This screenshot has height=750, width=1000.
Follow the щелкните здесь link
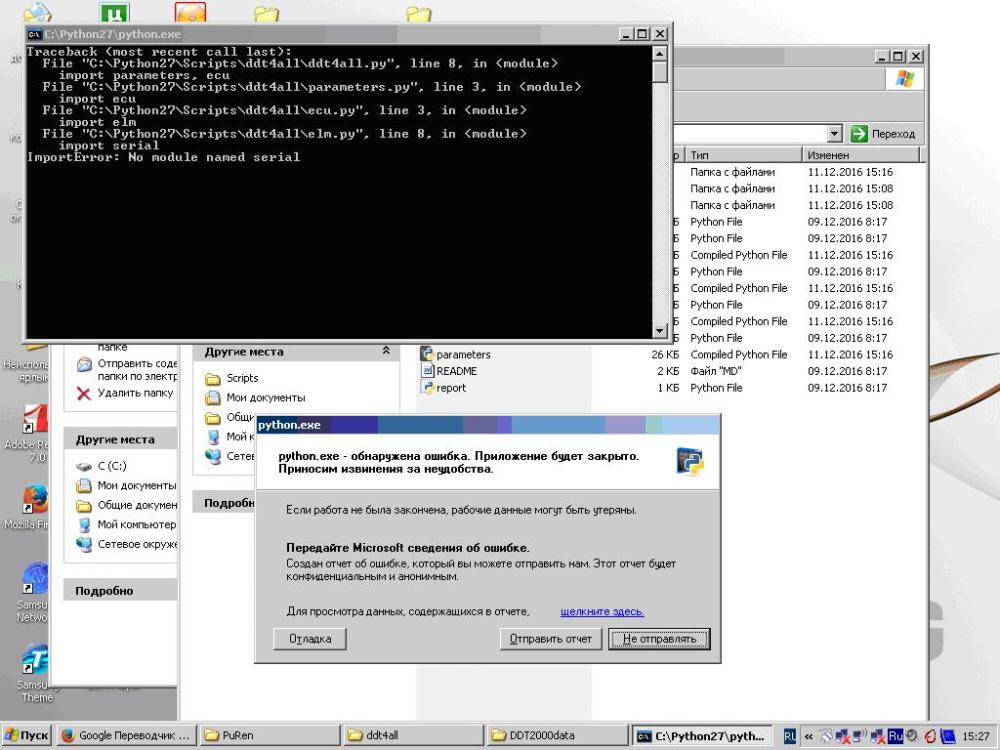click(602, 612)
